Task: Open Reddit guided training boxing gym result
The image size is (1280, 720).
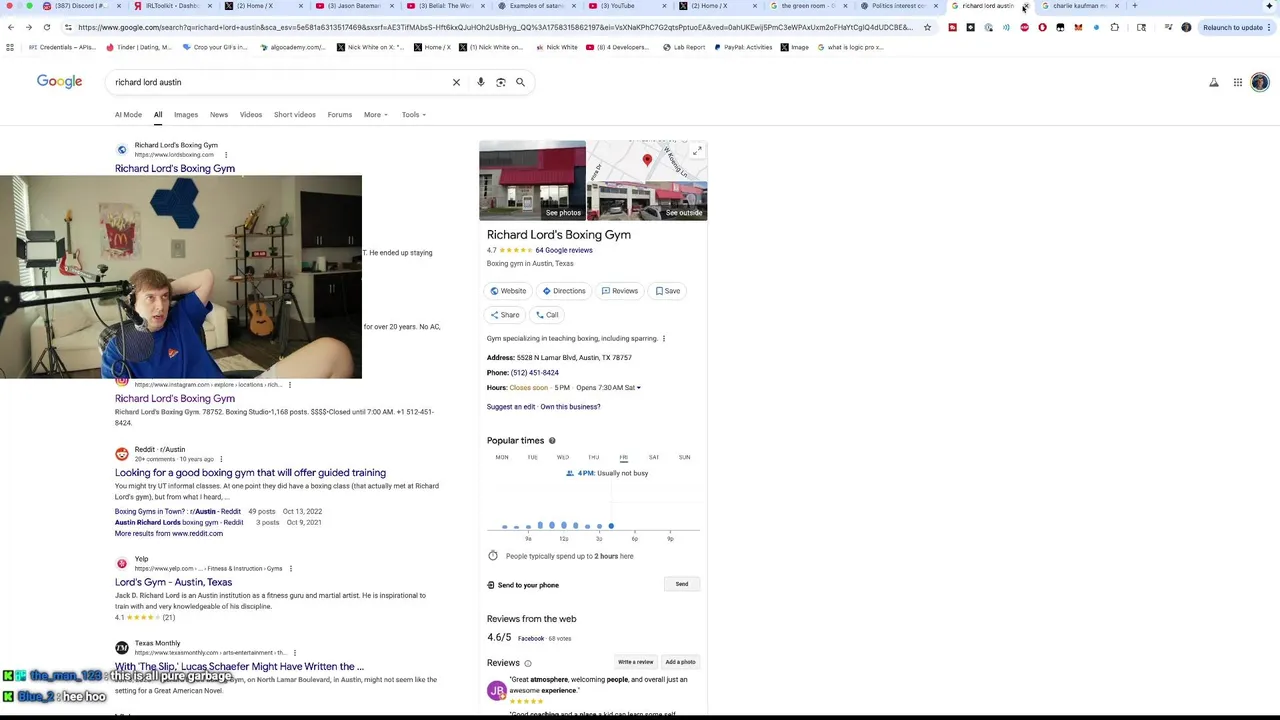Action: click(250, 473)
